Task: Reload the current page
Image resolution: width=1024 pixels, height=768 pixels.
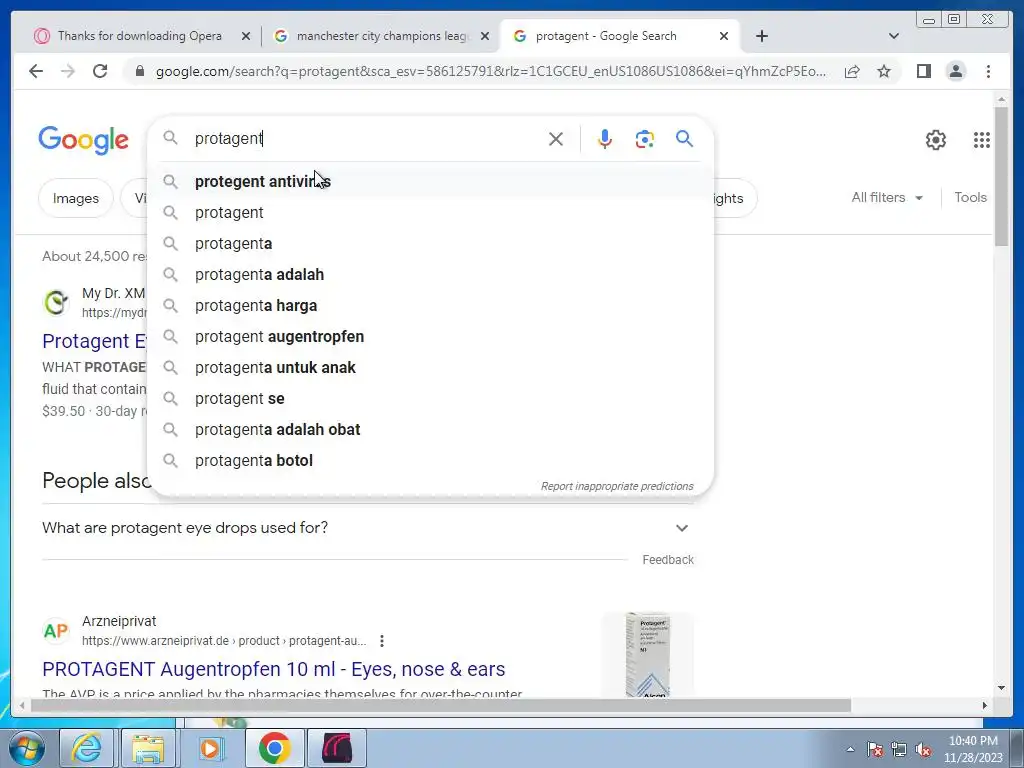Action: [100, 71]
